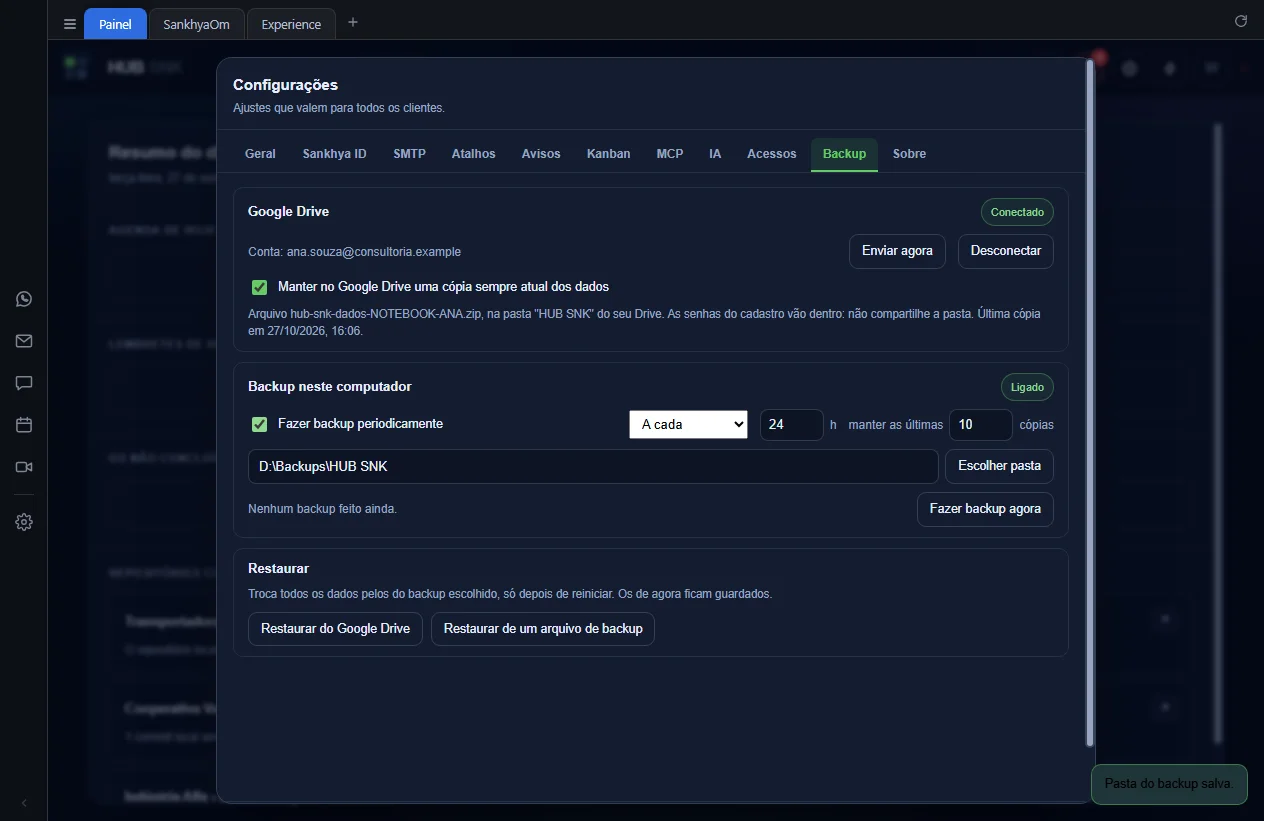Image resolution: width=1264 pixels, height=821 pixels.
Task: Collapse the sidebar with the bottom chevron
Action: [x=24, y=803]
